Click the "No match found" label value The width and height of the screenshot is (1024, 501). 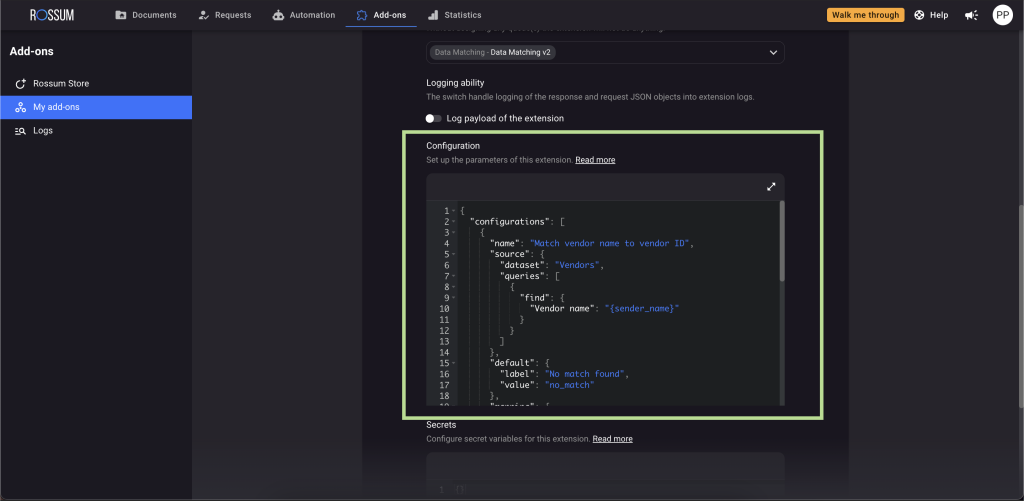pos(586,374)
